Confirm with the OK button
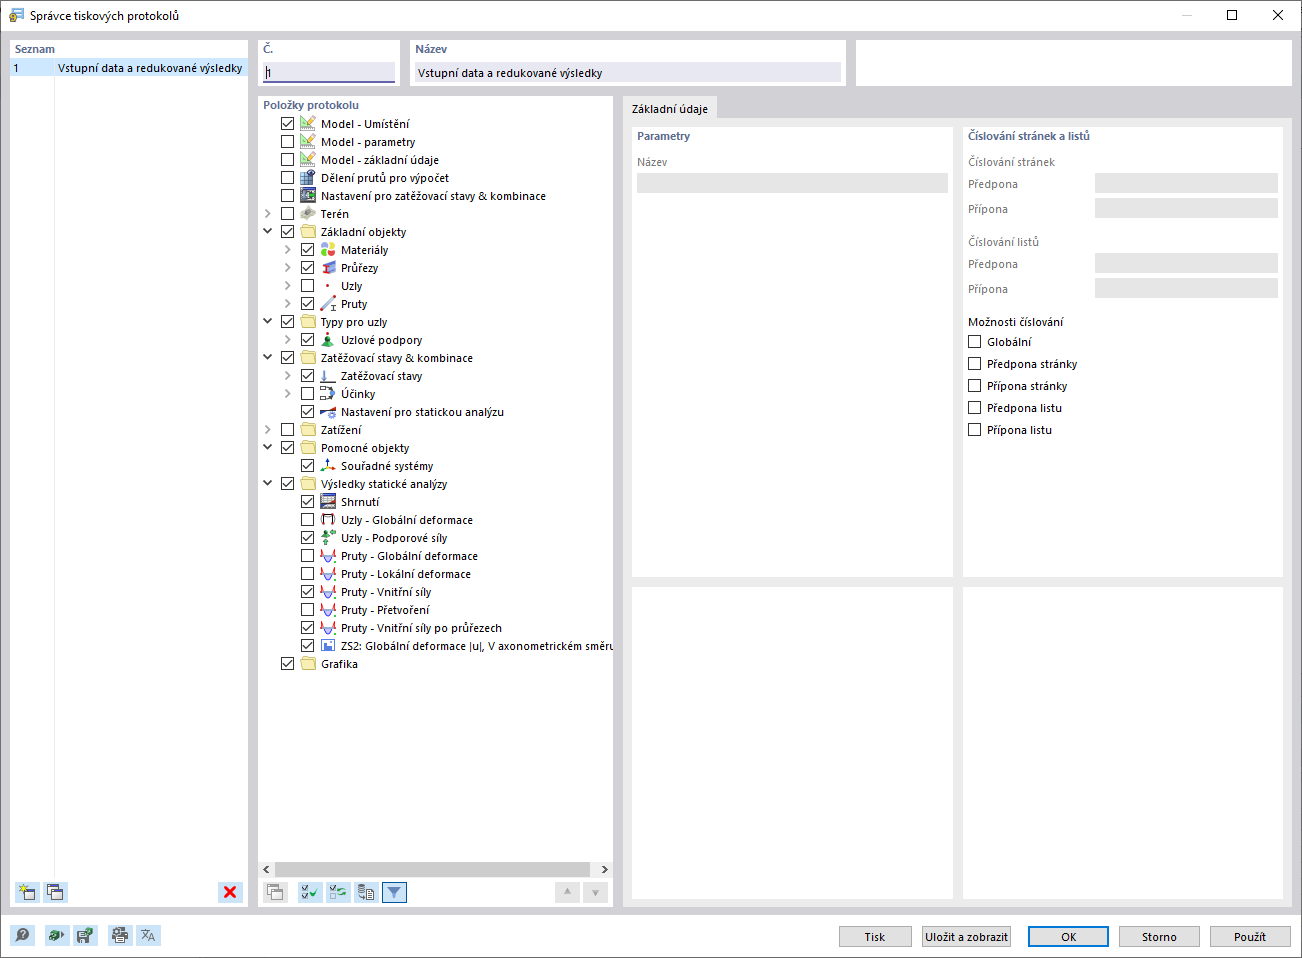1302x958 pixels. 1068,937
